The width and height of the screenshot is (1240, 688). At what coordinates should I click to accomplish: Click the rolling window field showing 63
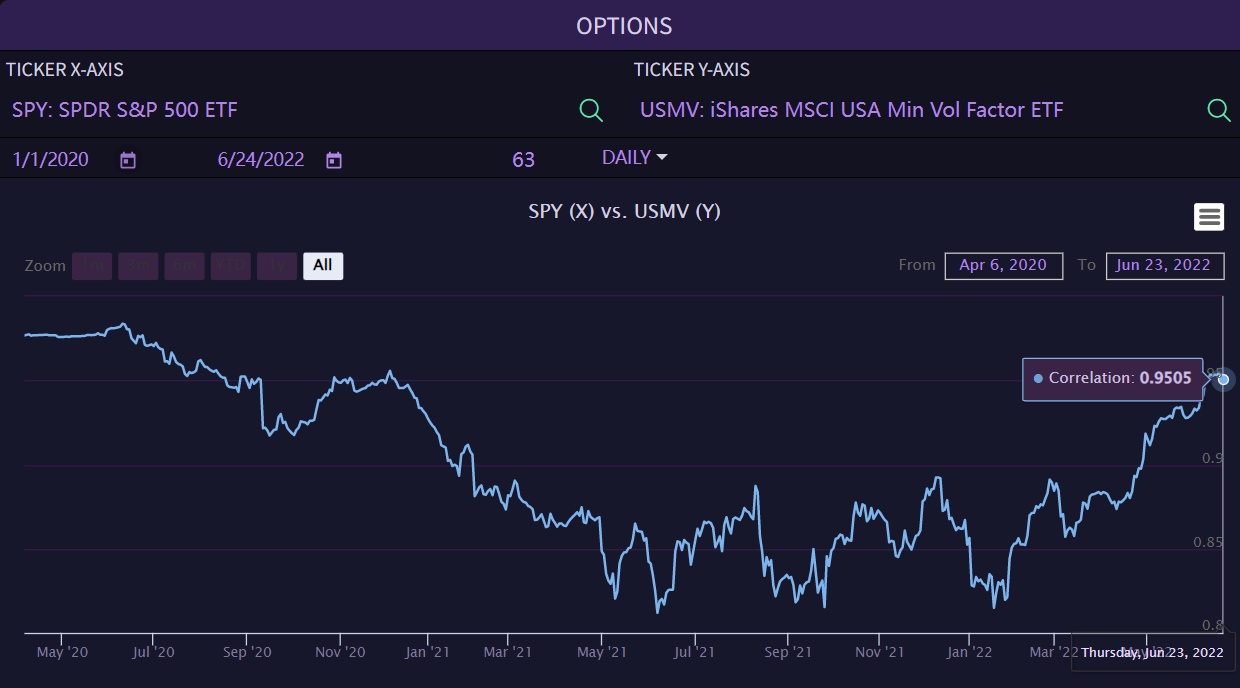523,160
